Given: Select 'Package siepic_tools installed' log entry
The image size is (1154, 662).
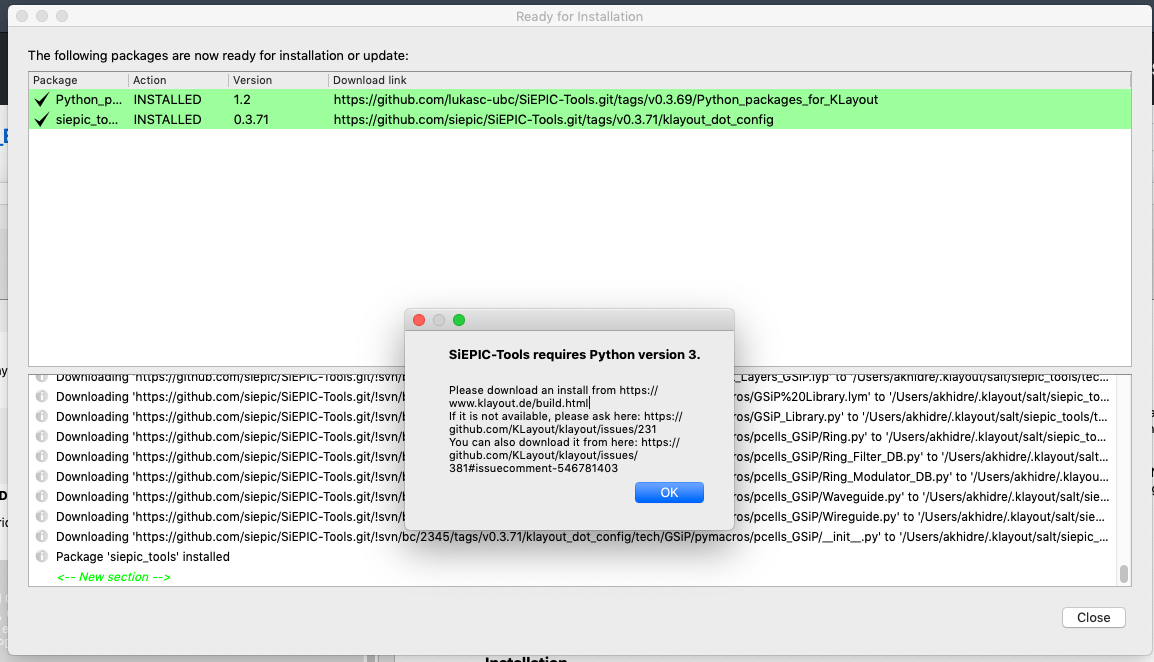Looking at the screenshot, I should pyautogui.click(x=143, y=557).
